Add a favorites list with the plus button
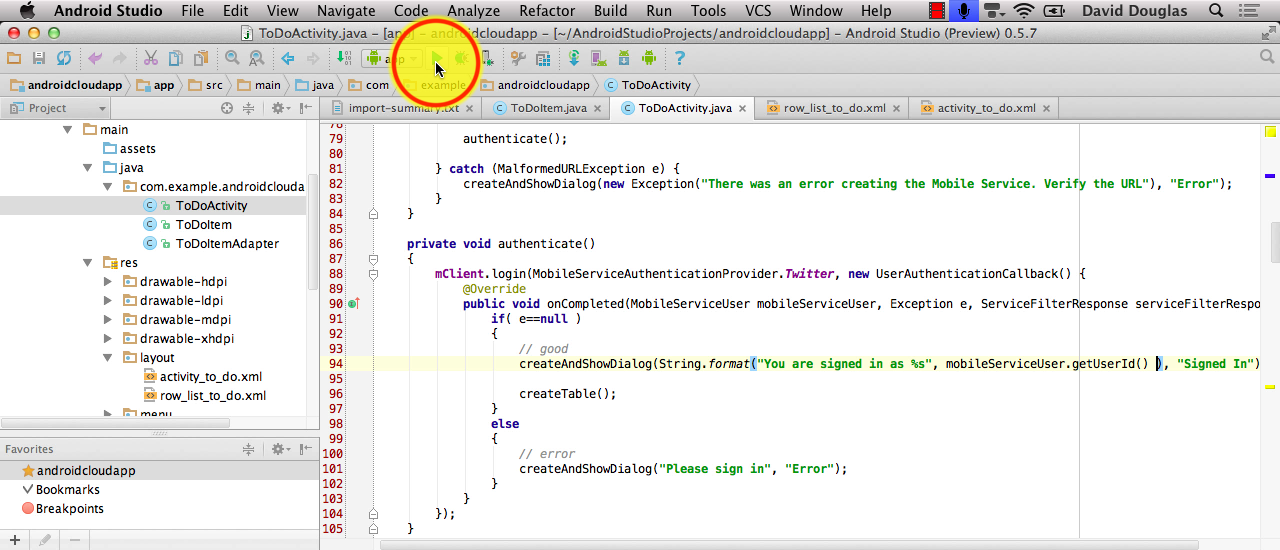 pyautogui.click(x=15, y=540)
